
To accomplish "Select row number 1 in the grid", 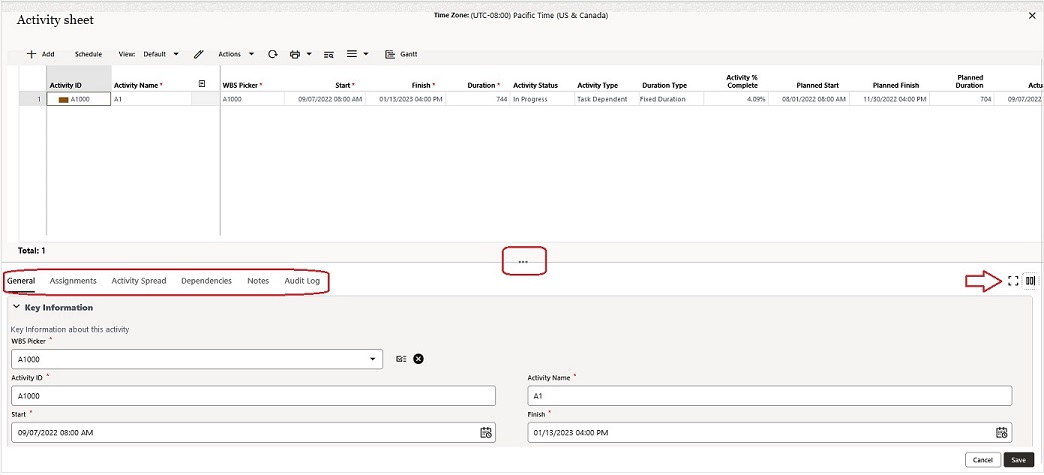I will 33,99.
